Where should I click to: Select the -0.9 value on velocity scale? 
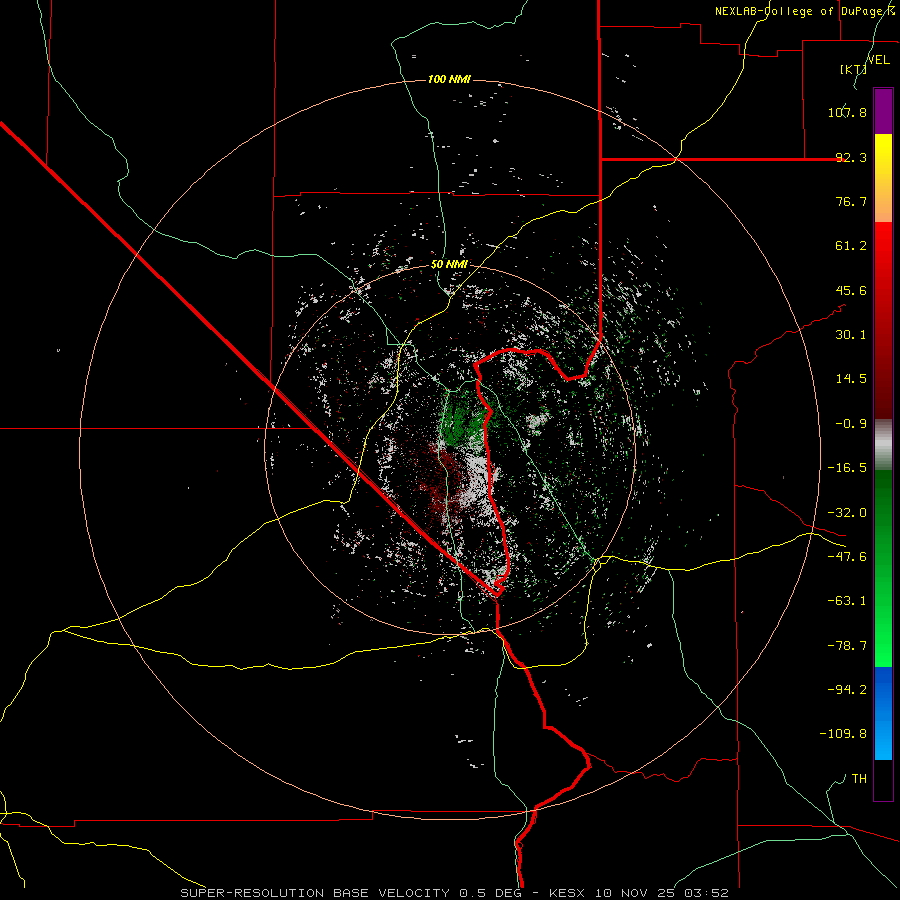pos(851,424)
